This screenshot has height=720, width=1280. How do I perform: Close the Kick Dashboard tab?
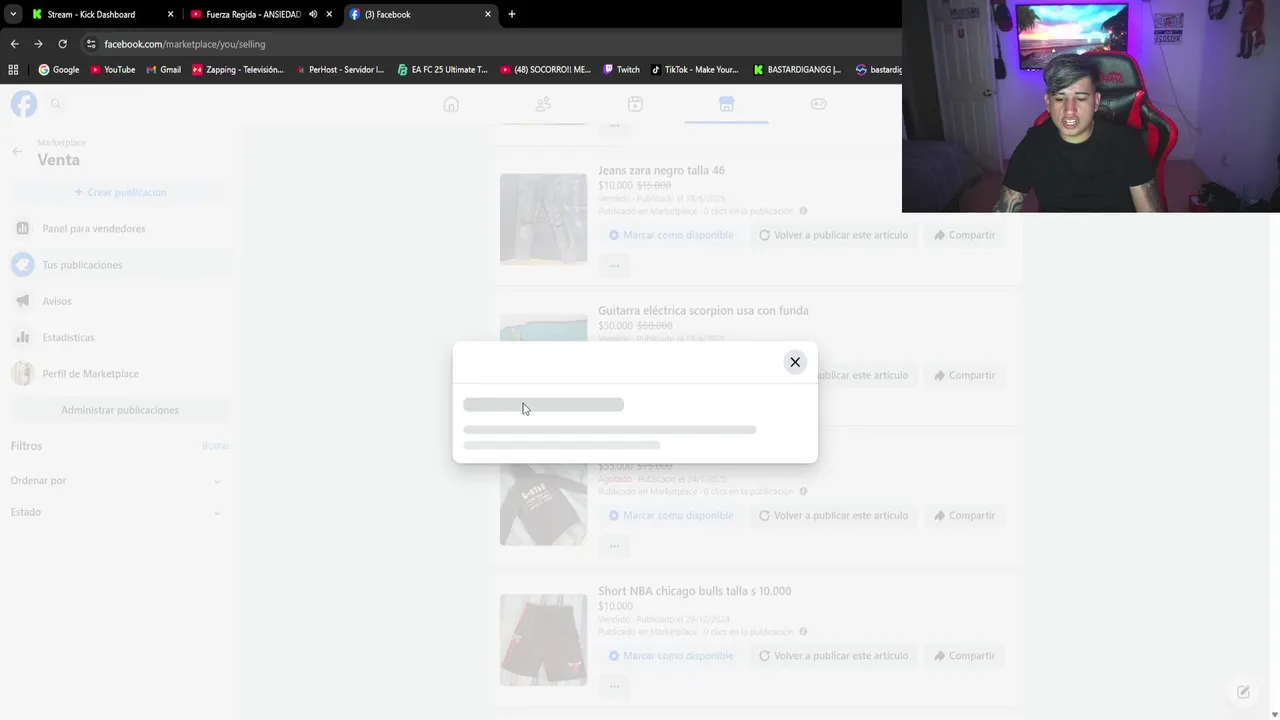pos(170,14)
